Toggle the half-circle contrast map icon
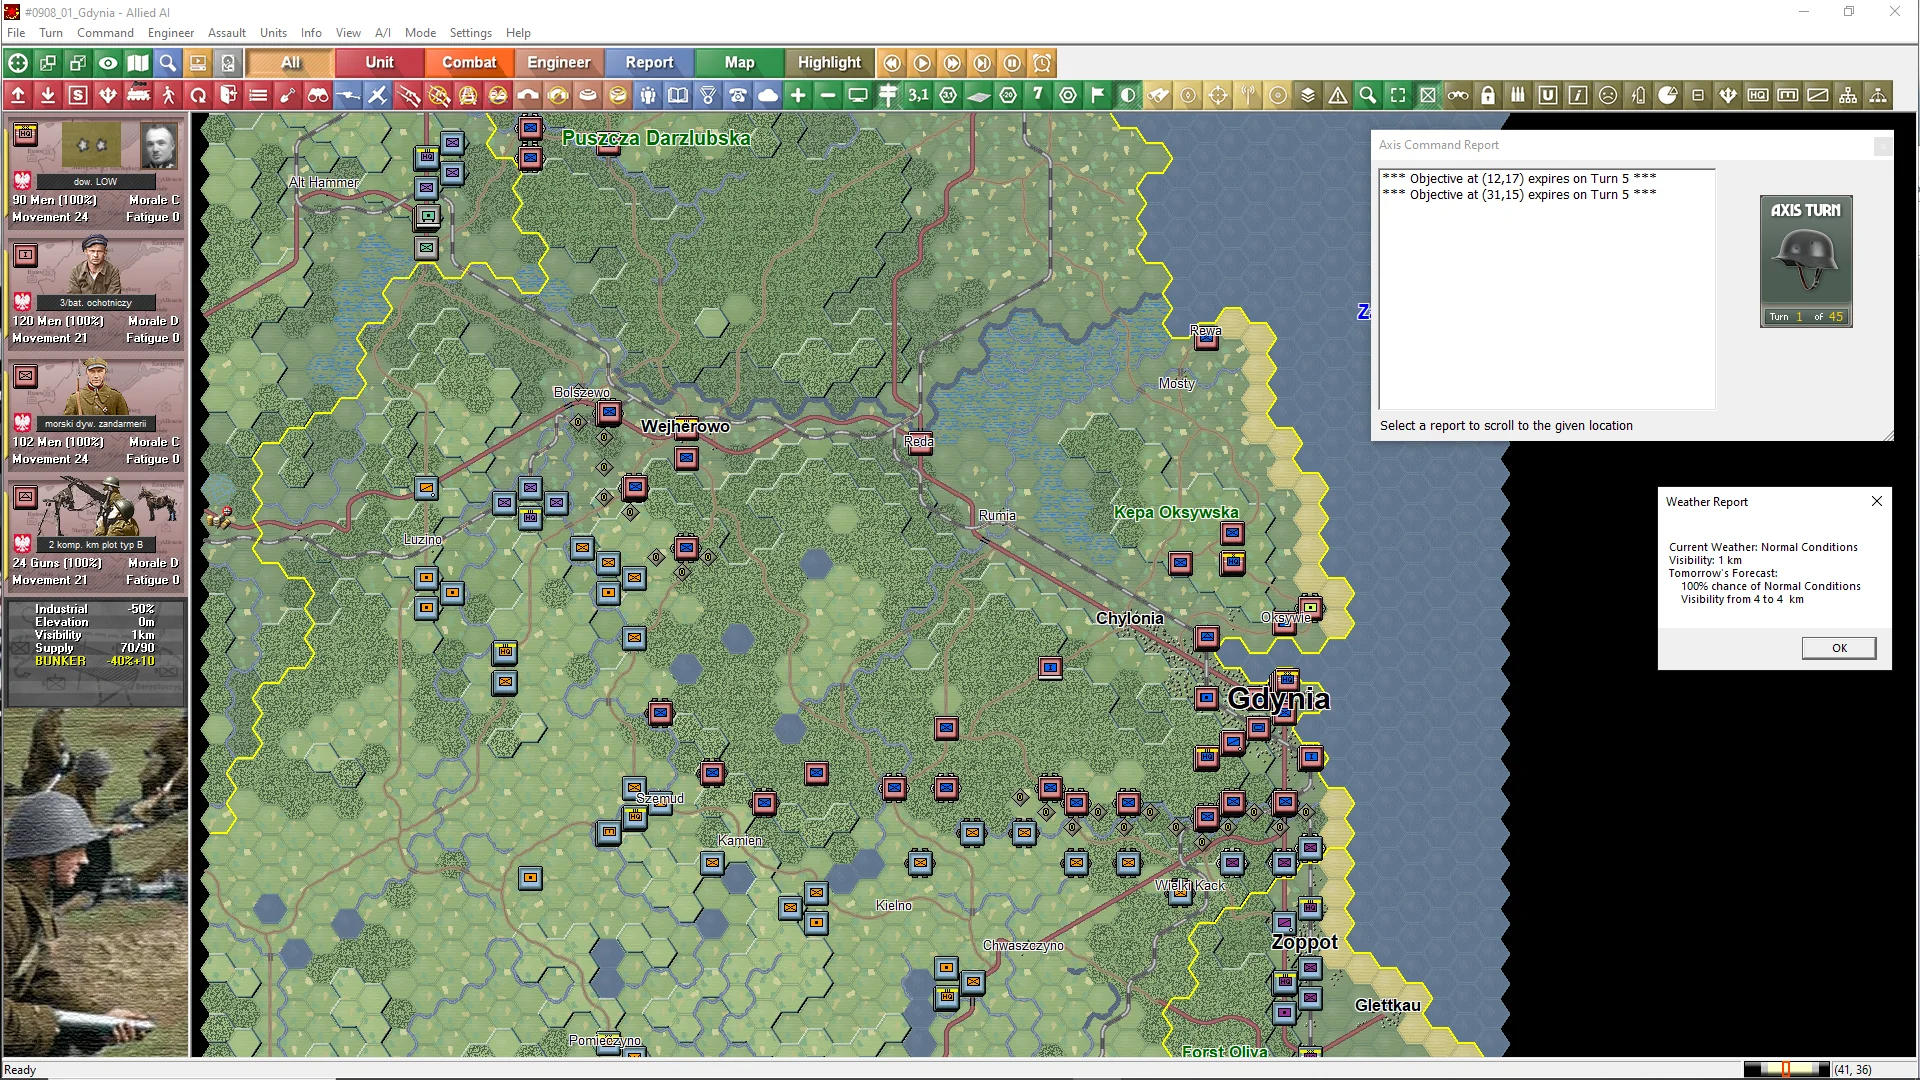Viewport: 1920px width, 1080px height. [x=1128, y=96]
